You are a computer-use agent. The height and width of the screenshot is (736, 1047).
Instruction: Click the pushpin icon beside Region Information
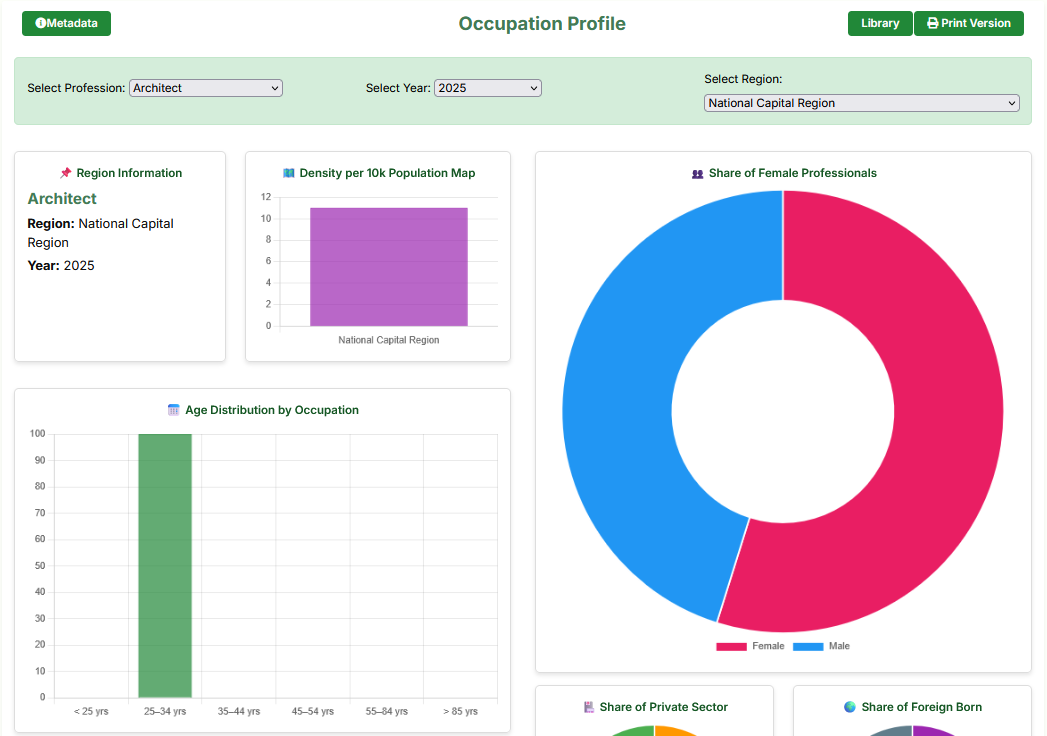65,173
